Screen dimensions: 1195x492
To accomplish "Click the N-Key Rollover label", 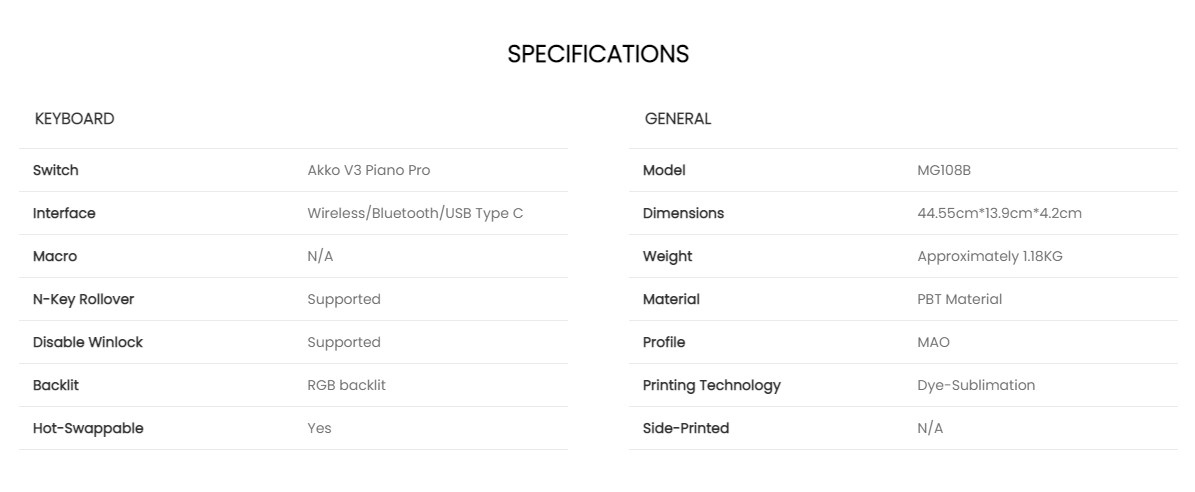I will pyautogui.click(x=83, y=299).
